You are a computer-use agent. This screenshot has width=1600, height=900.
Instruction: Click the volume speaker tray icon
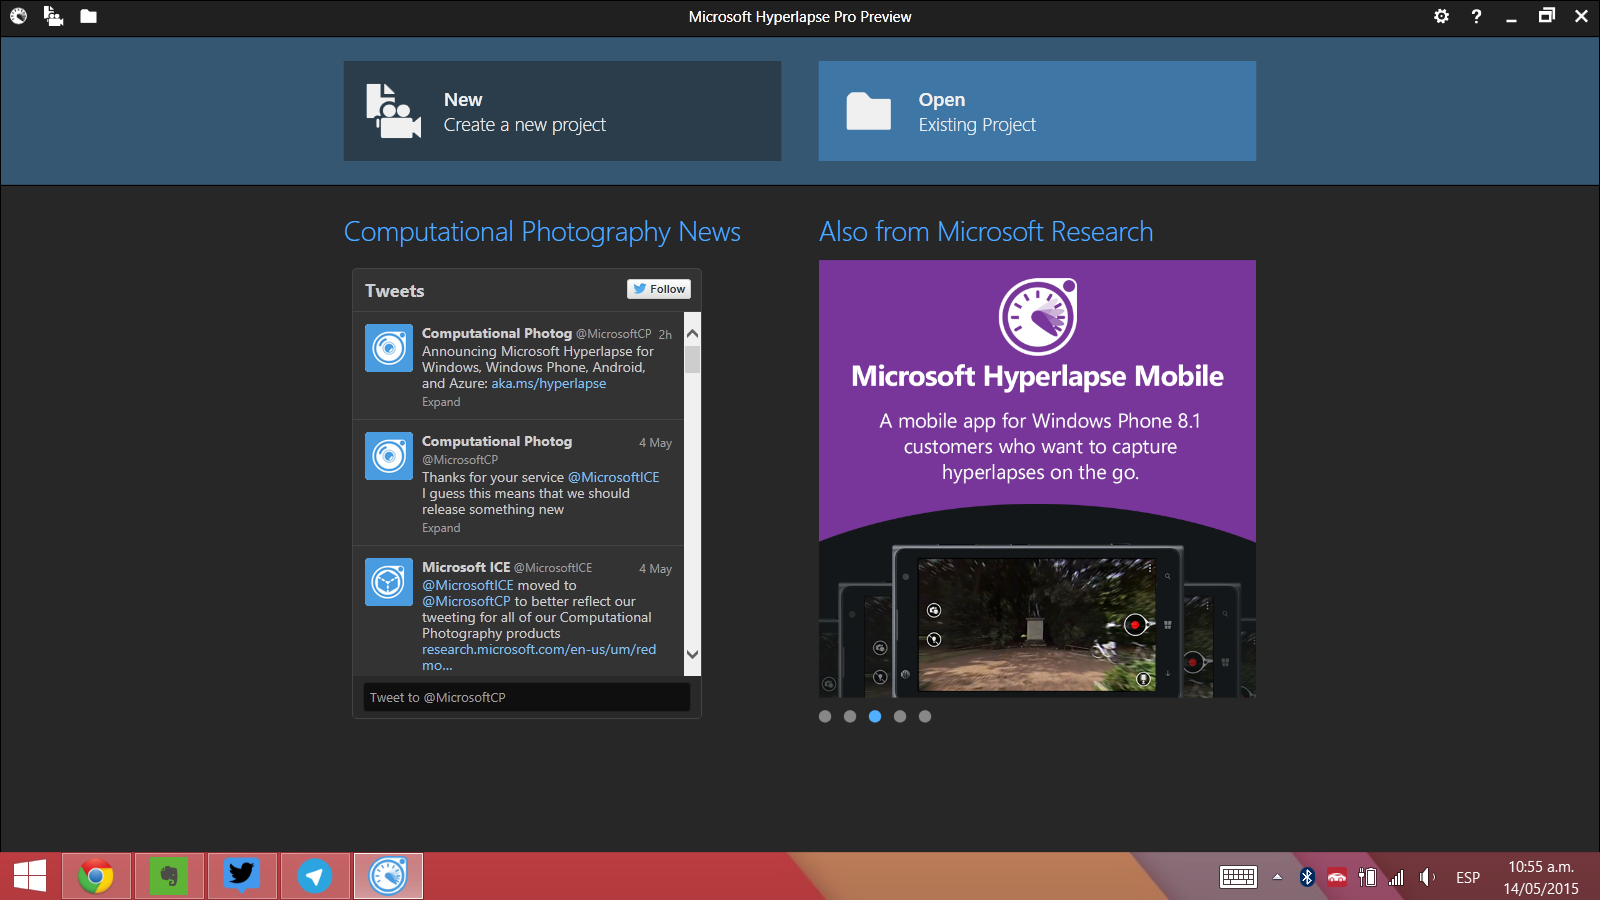tap(1427, 877)
